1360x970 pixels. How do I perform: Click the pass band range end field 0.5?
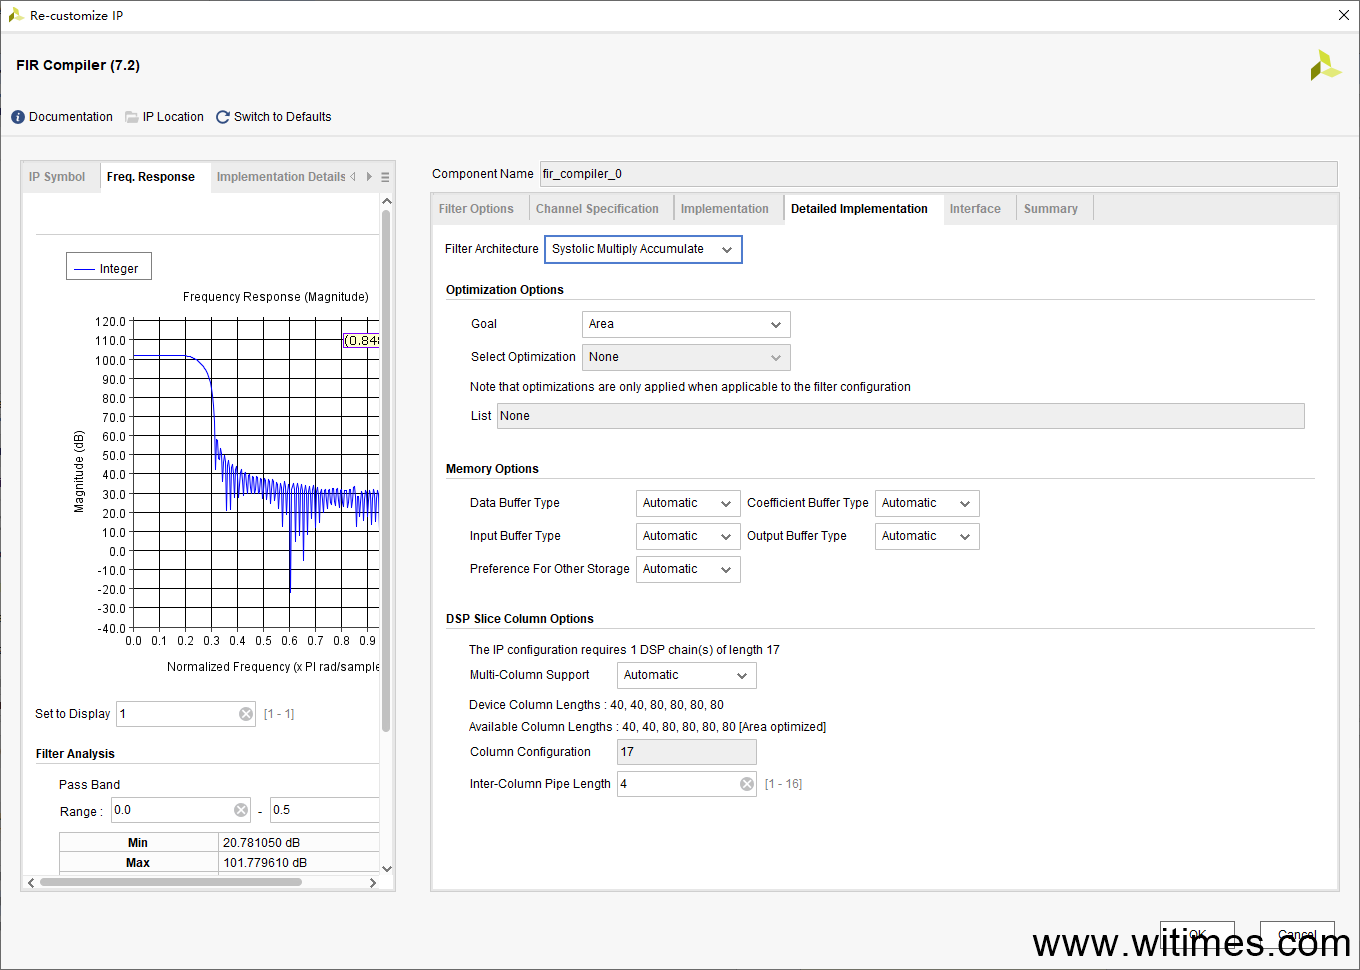[x=324, y=810]
